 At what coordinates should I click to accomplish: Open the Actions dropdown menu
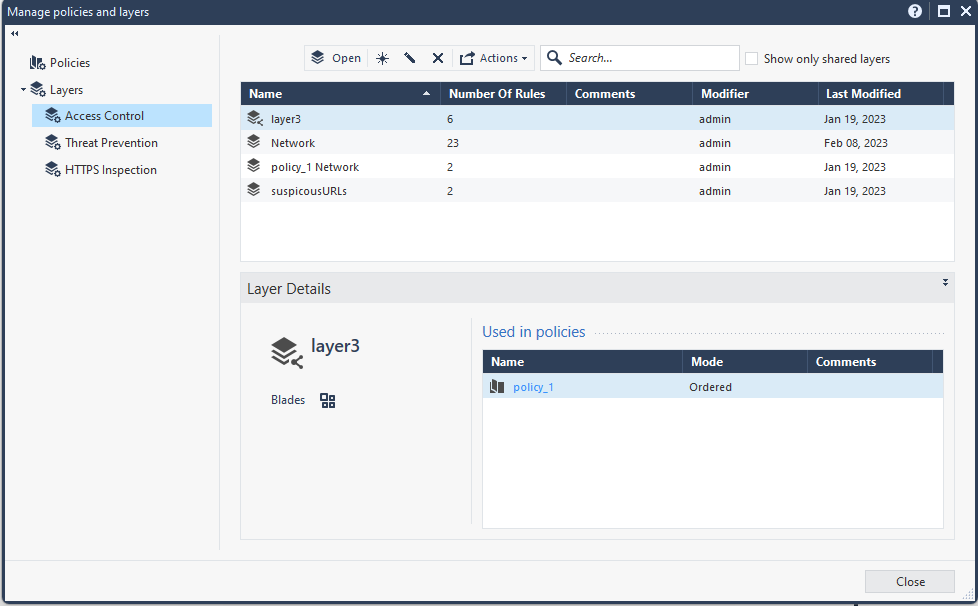(x=495, y=58)
